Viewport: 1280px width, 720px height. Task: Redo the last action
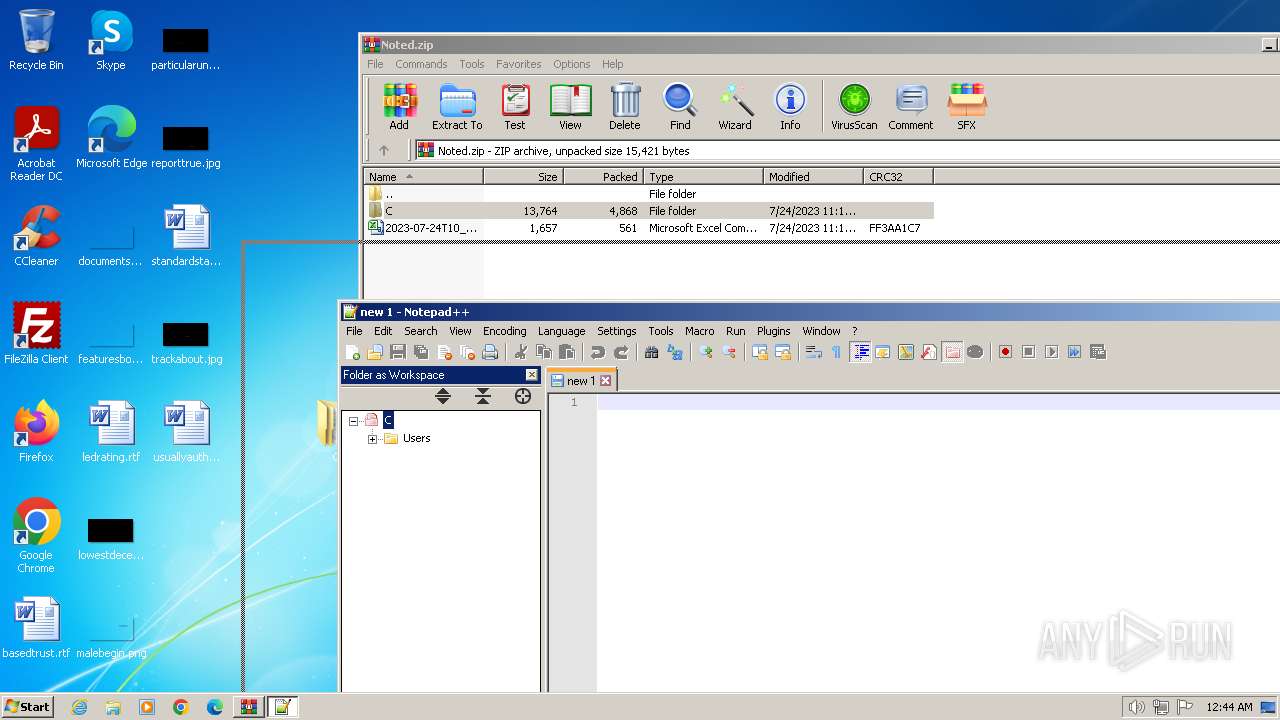(x=621, y=352)
